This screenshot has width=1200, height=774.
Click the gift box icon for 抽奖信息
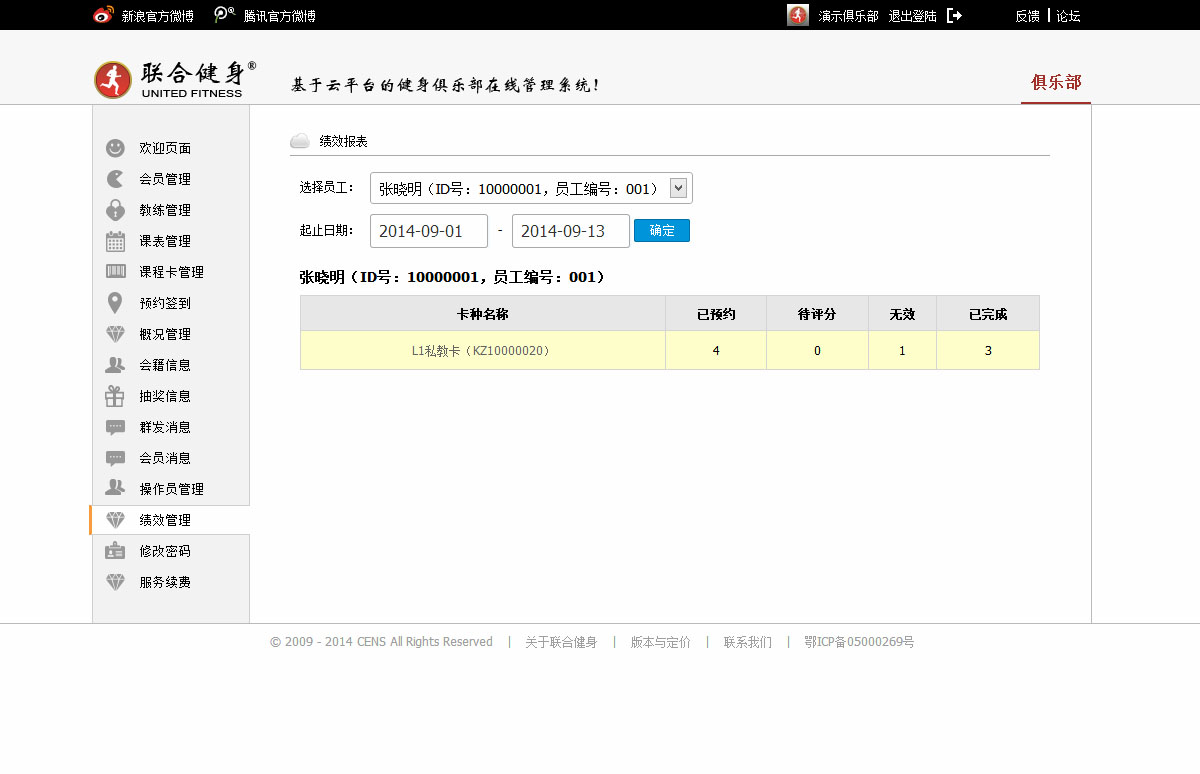click(115, 396)
